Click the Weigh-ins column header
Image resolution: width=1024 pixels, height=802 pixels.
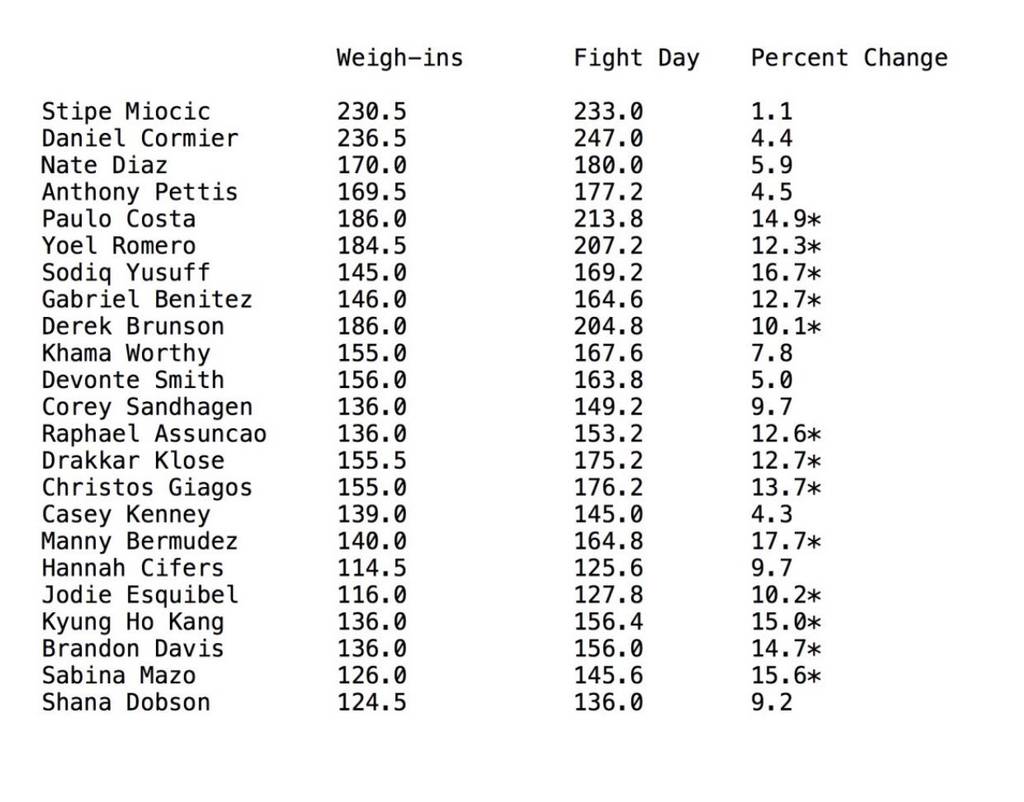(399, 58)
